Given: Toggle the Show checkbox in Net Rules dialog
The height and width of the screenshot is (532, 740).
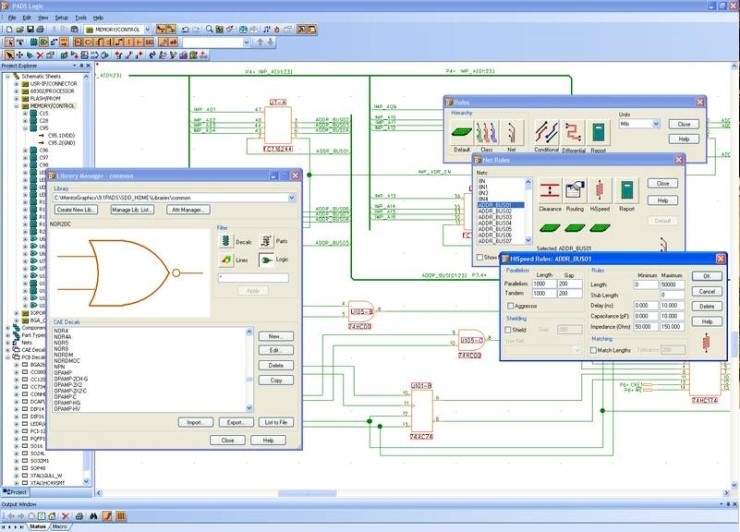Looking at the screenshot, I should (x=480, y=257).
